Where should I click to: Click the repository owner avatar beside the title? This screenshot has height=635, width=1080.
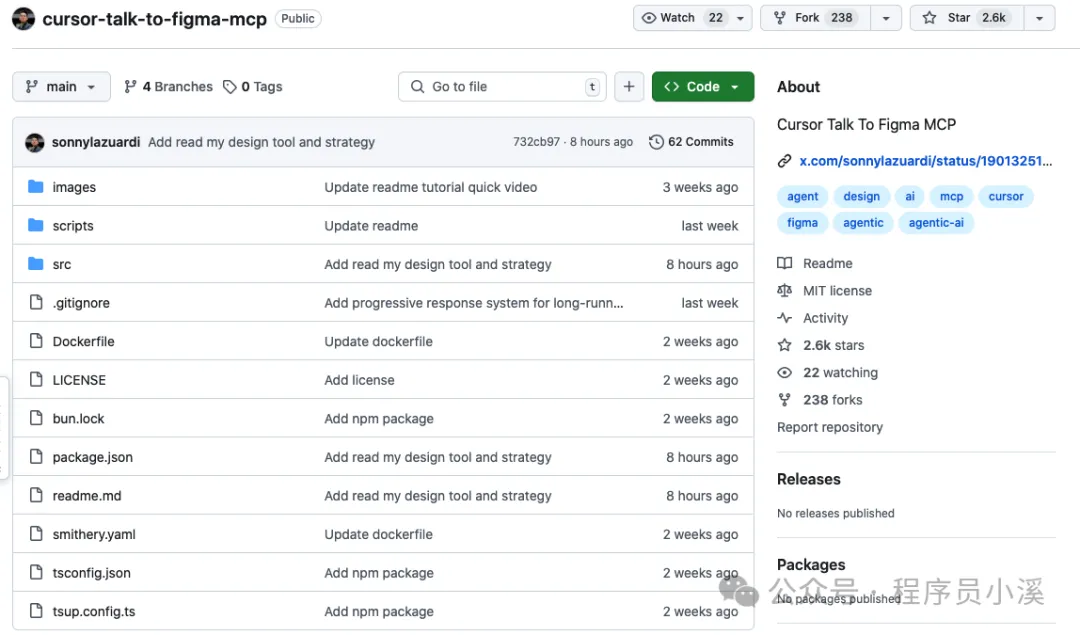(23, 19)
